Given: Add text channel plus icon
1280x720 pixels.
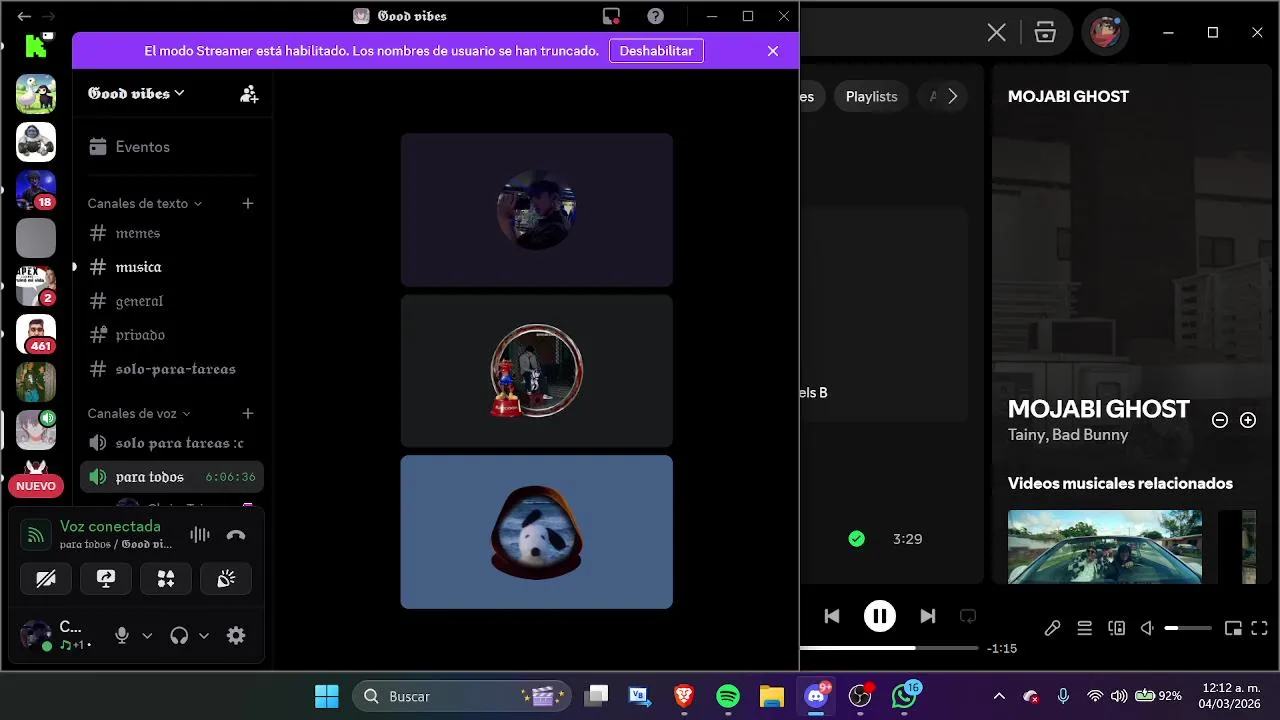Looking at the screenshot, I should coord(248,203).
